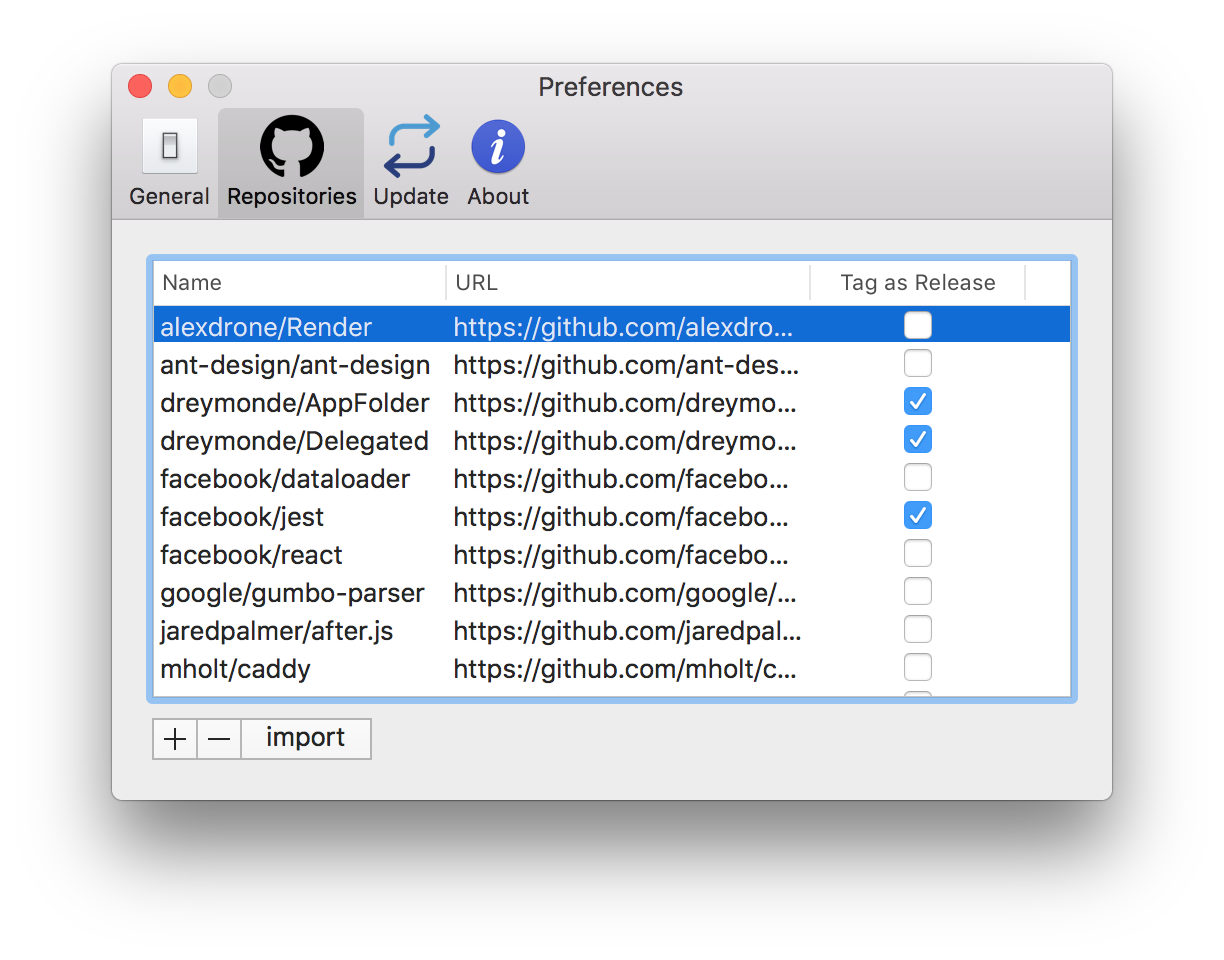Click the import button
Viewport: 1224px width, 960px height.
click(x=306, y=739)
